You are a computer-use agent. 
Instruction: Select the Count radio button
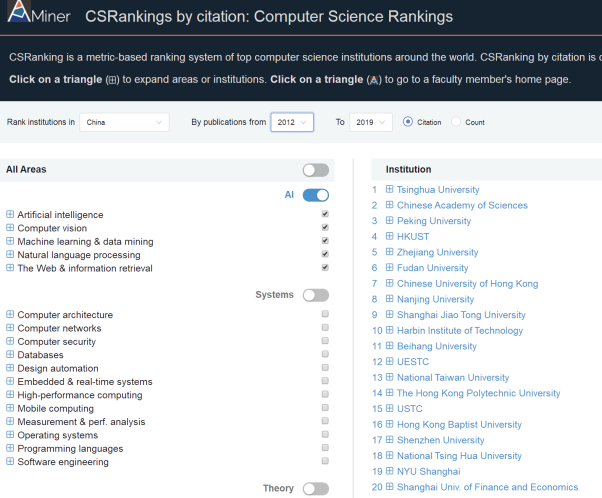click(457, 122)
